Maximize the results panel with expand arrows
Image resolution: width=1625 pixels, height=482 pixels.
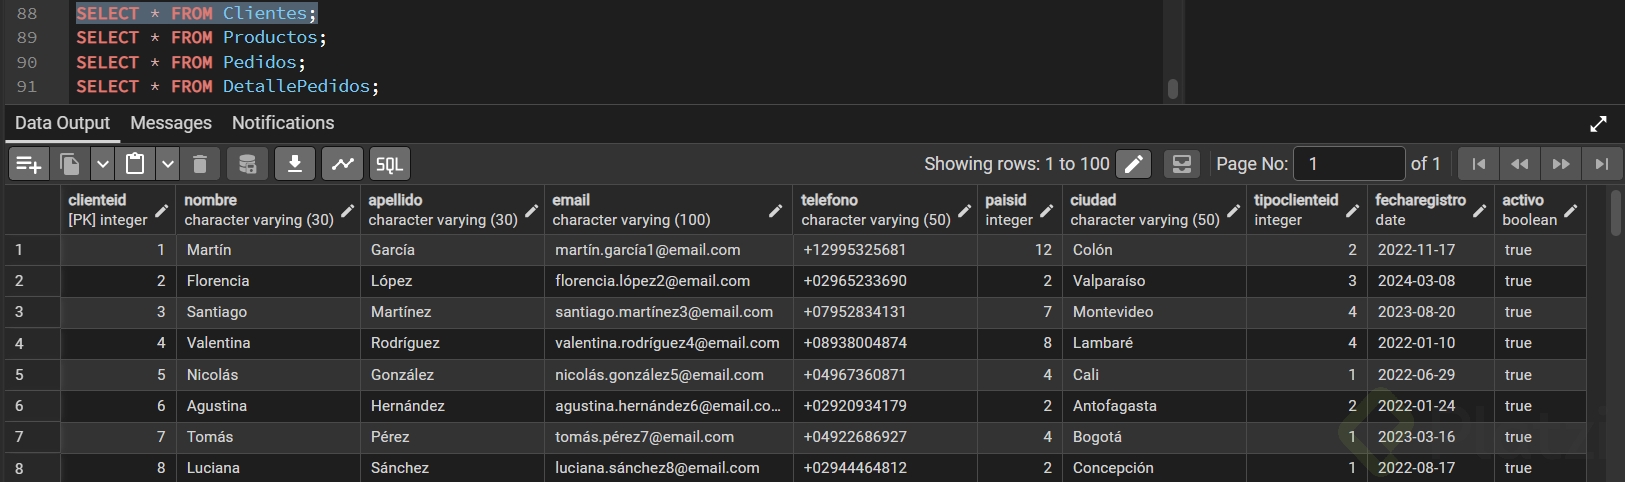(1598, 124)
